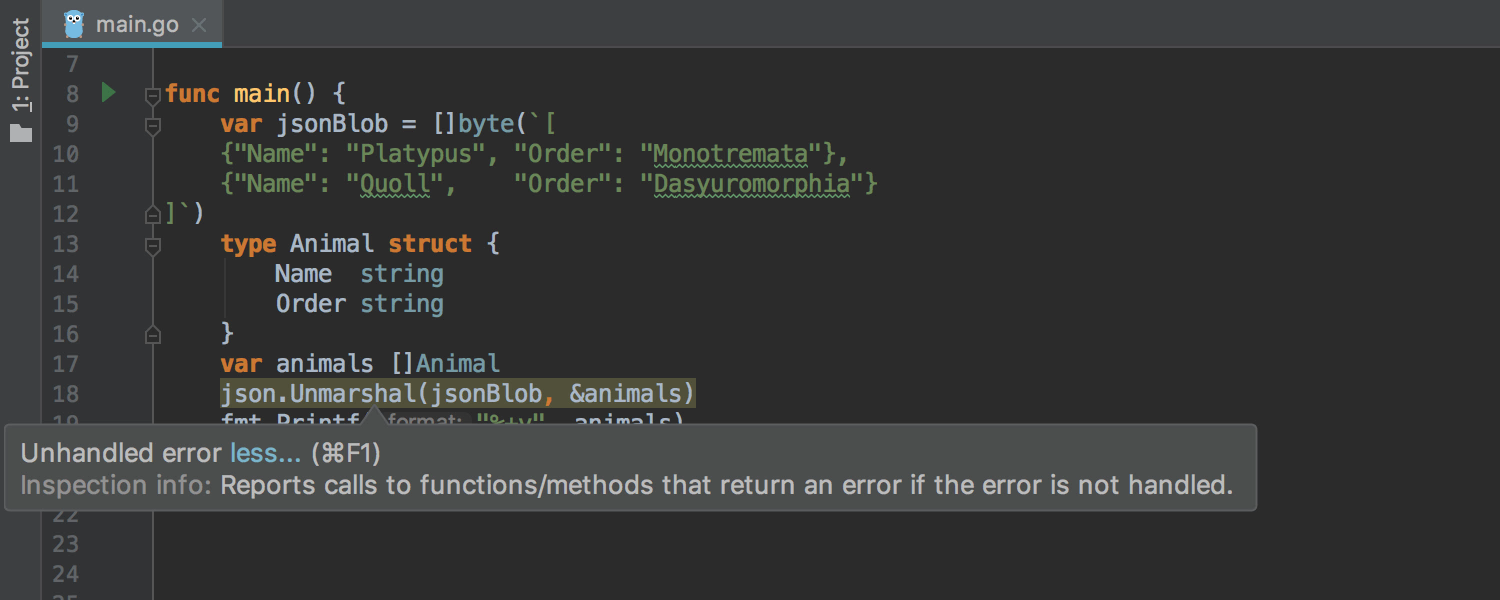
Task: Click the highlighted json.Unmarshal call
Action: click(457, 394)
